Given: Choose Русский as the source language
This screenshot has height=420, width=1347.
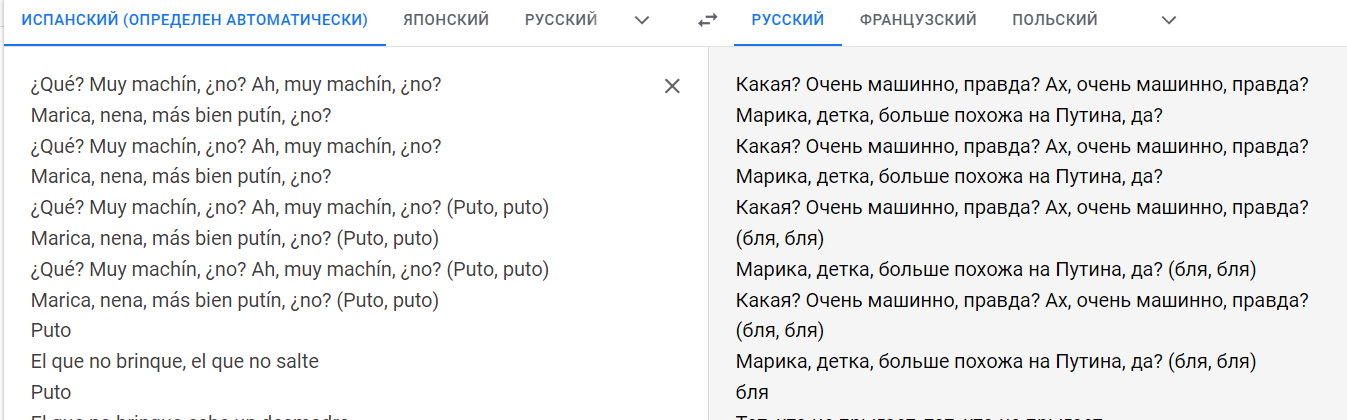Looking at the screenshot, I should [561, 20].
